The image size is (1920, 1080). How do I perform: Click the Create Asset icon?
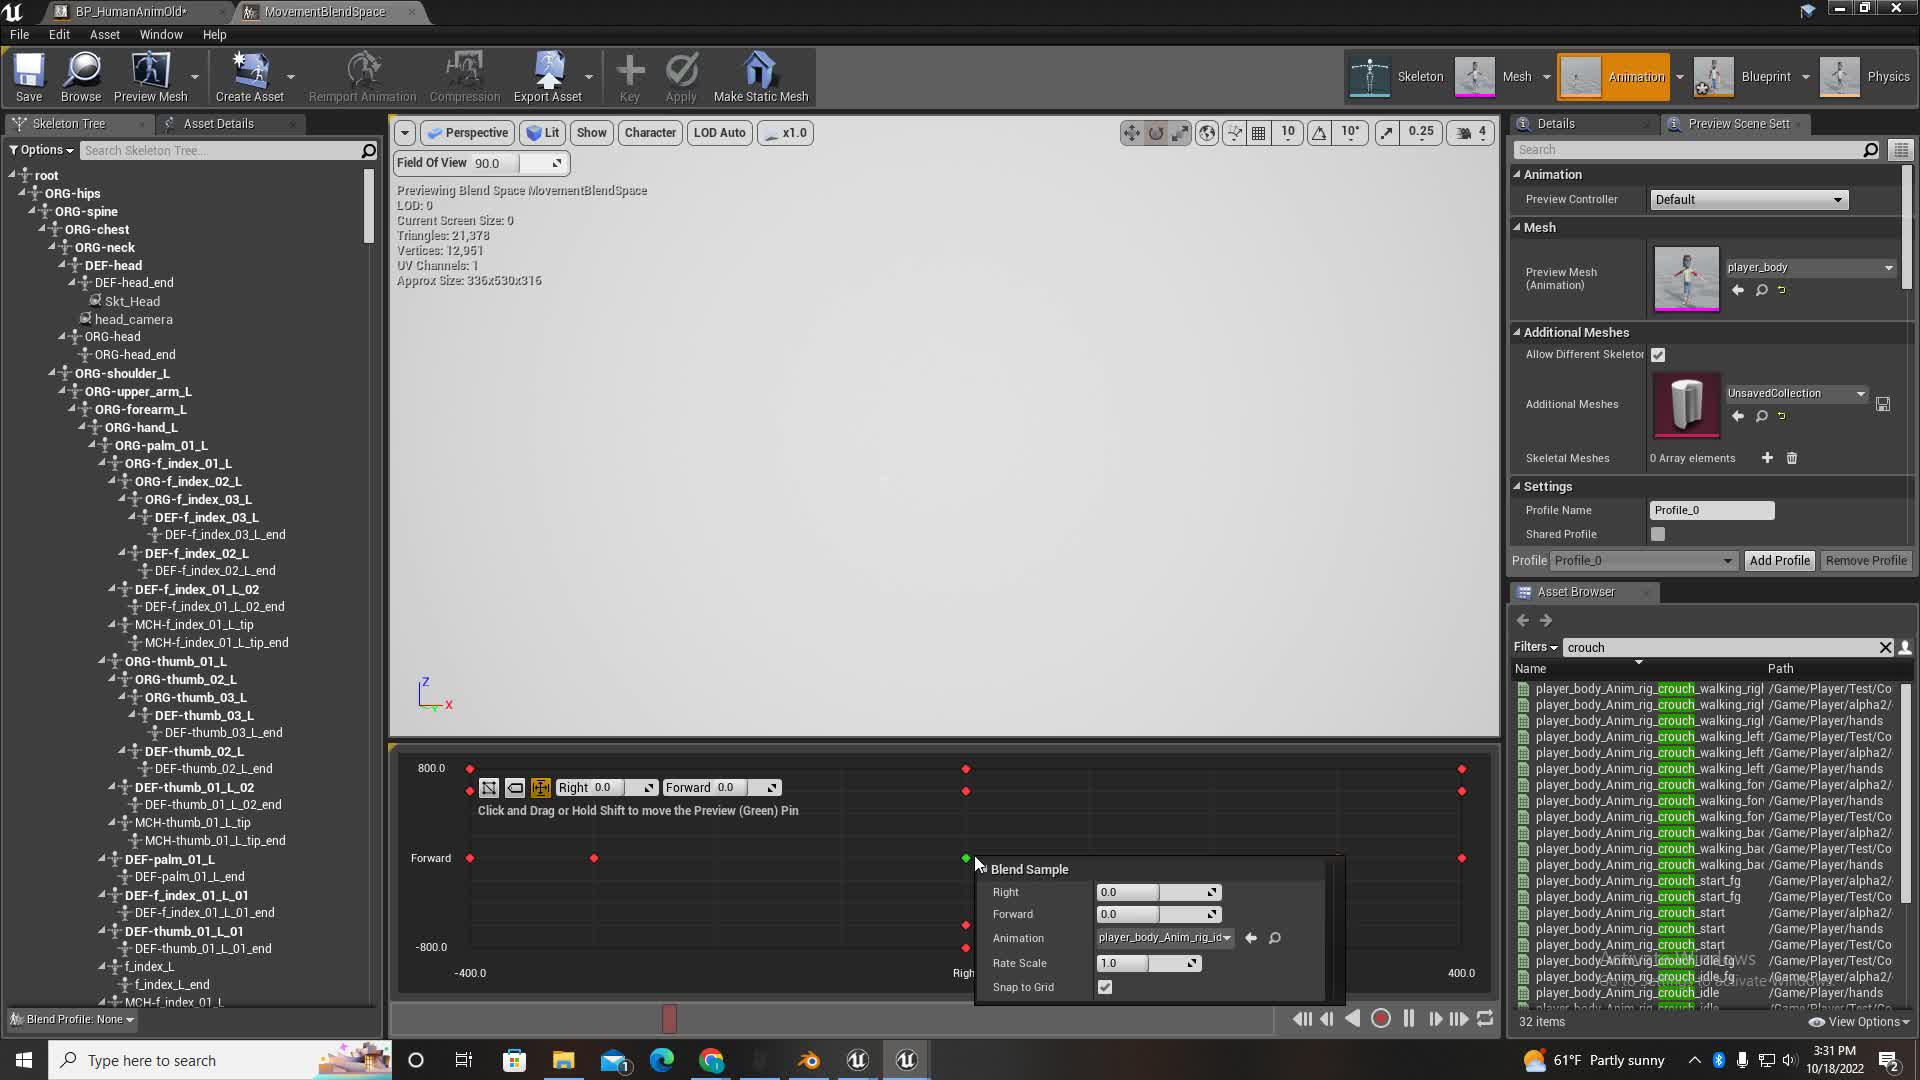(249, 77)
